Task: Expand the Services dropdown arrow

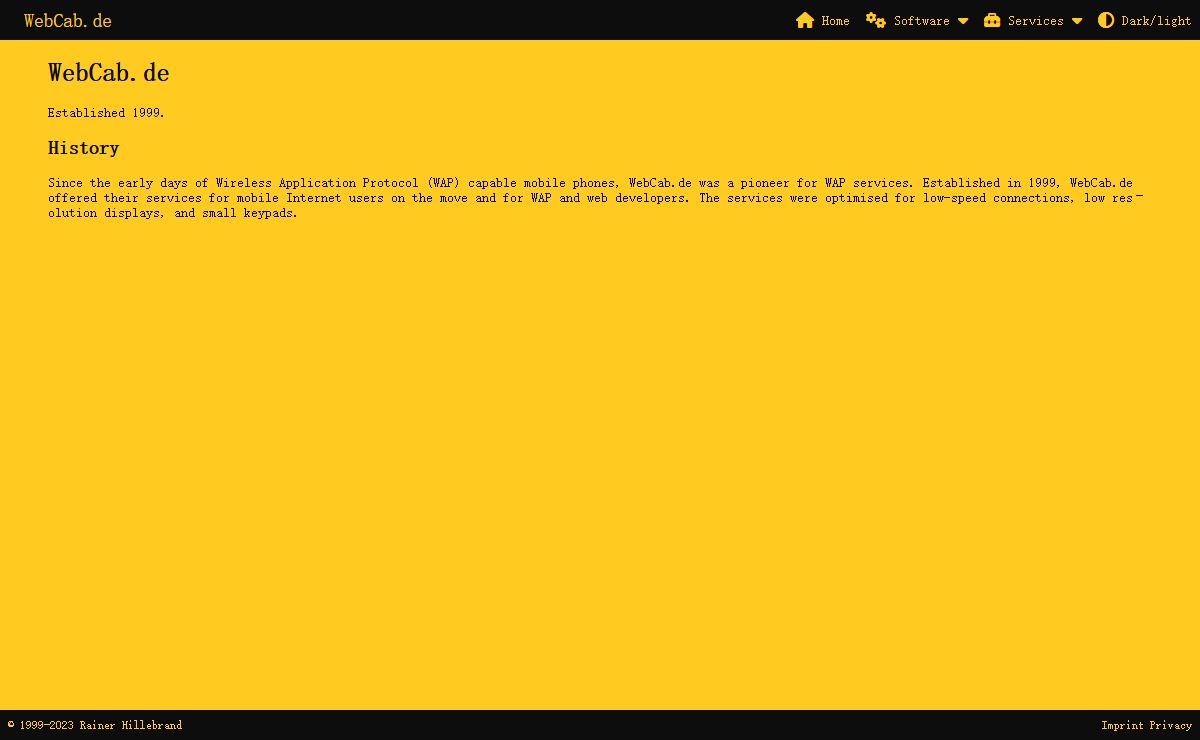Action: [1077, 21]
